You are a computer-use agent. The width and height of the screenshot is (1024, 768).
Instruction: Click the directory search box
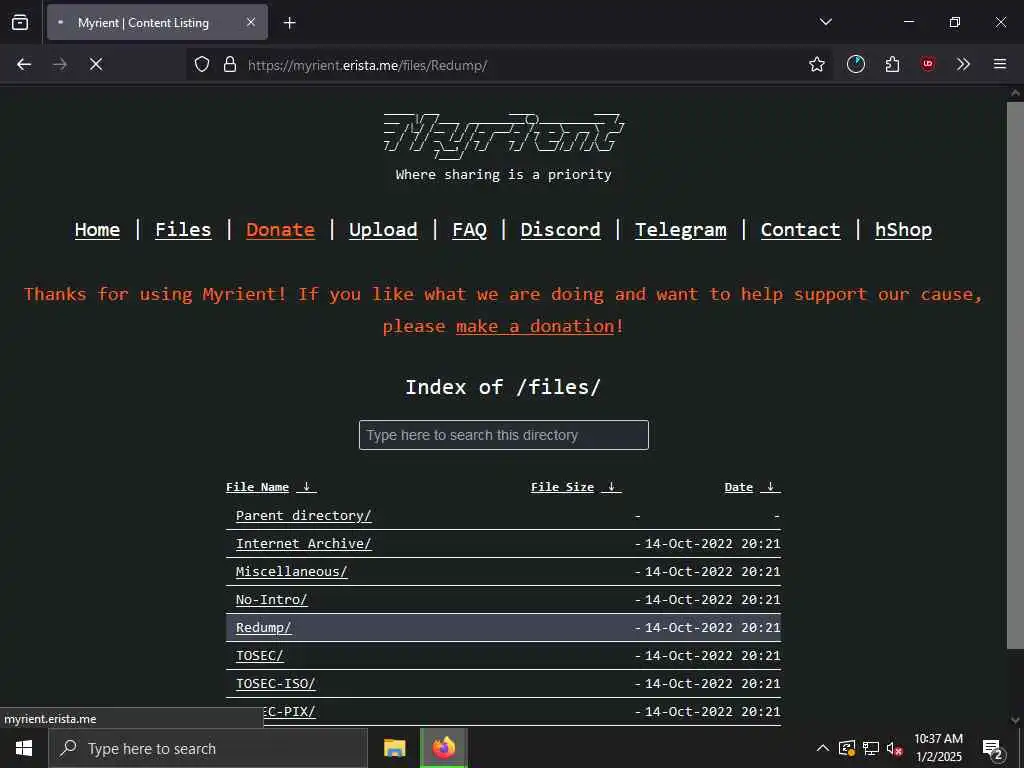(504, 435)
